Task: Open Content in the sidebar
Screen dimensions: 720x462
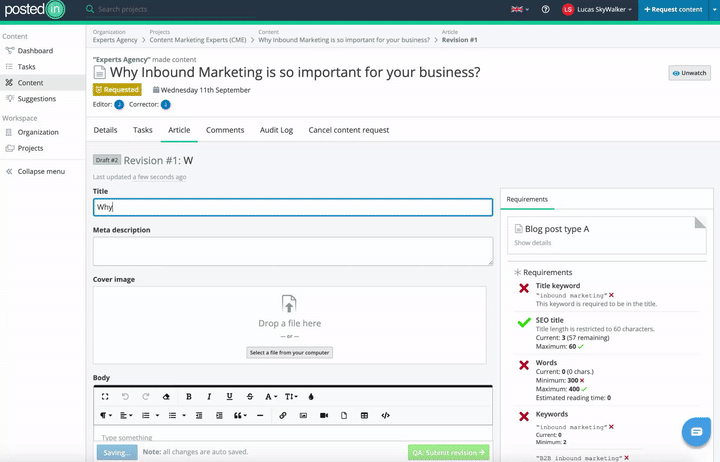Action: tap(30, 83)
